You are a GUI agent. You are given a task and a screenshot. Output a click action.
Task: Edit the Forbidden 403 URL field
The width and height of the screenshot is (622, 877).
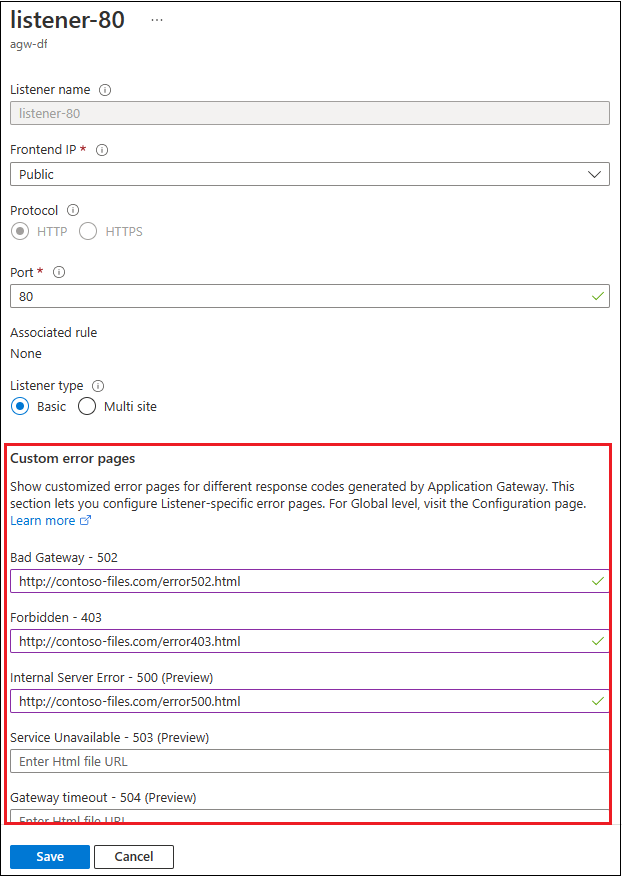coord(310,641)
